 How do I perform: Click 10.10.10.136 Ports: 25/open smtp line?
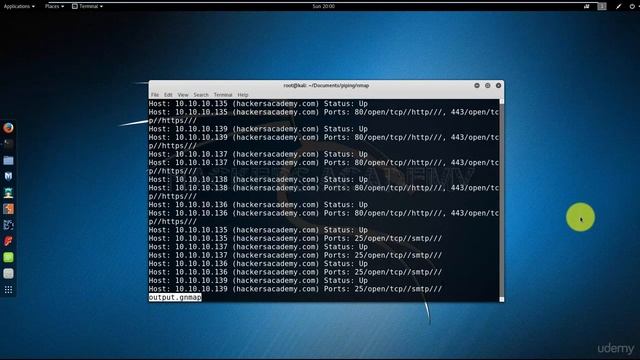(x=296, y=272)
